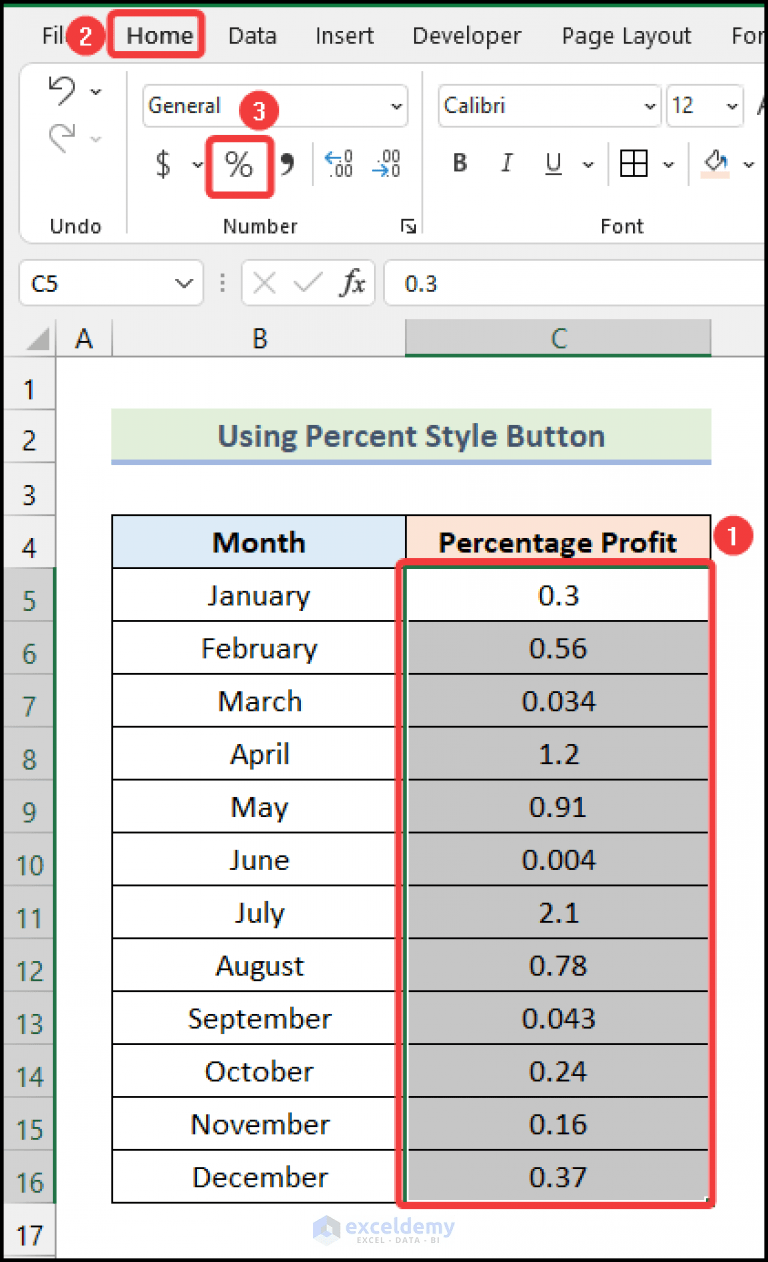Open the General number format dropdown

pos(395,106)
